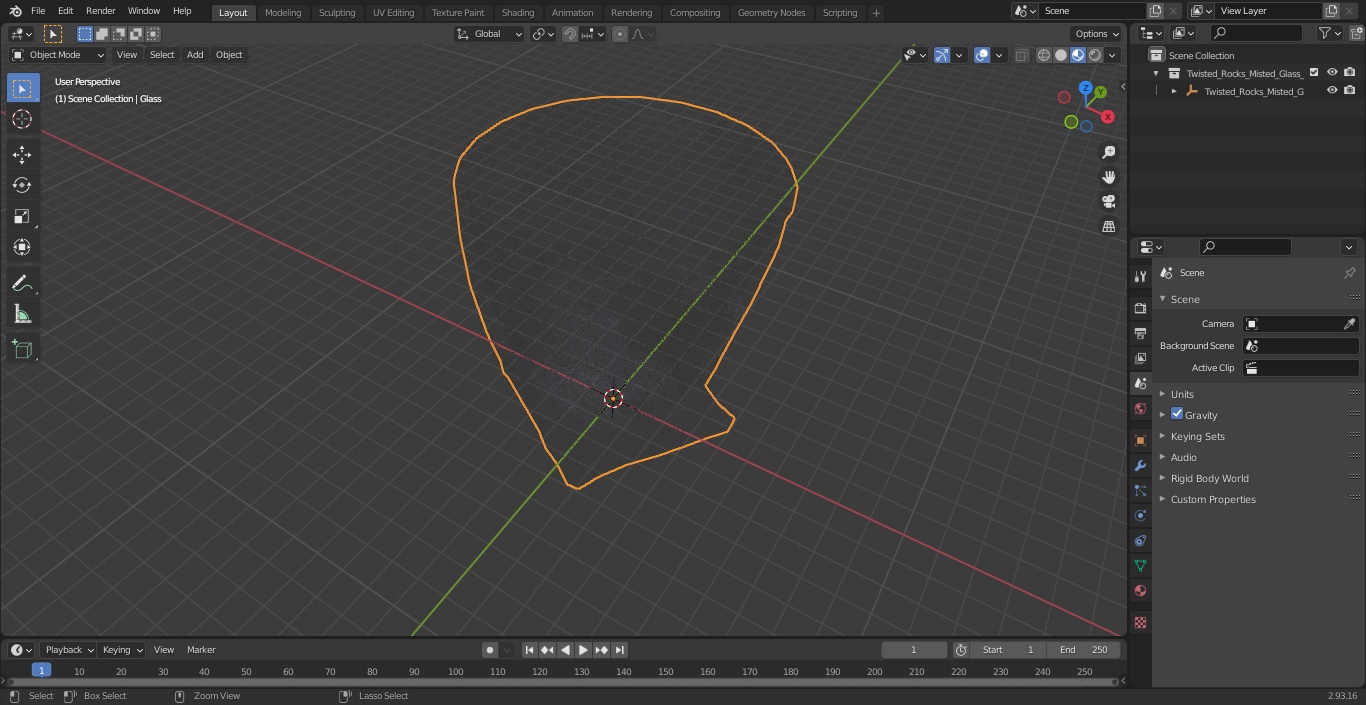Image resolution: width=1366 pixels, height=705 pixels.
Task: Open the Object properties tab
Action: pos(1140,440)
